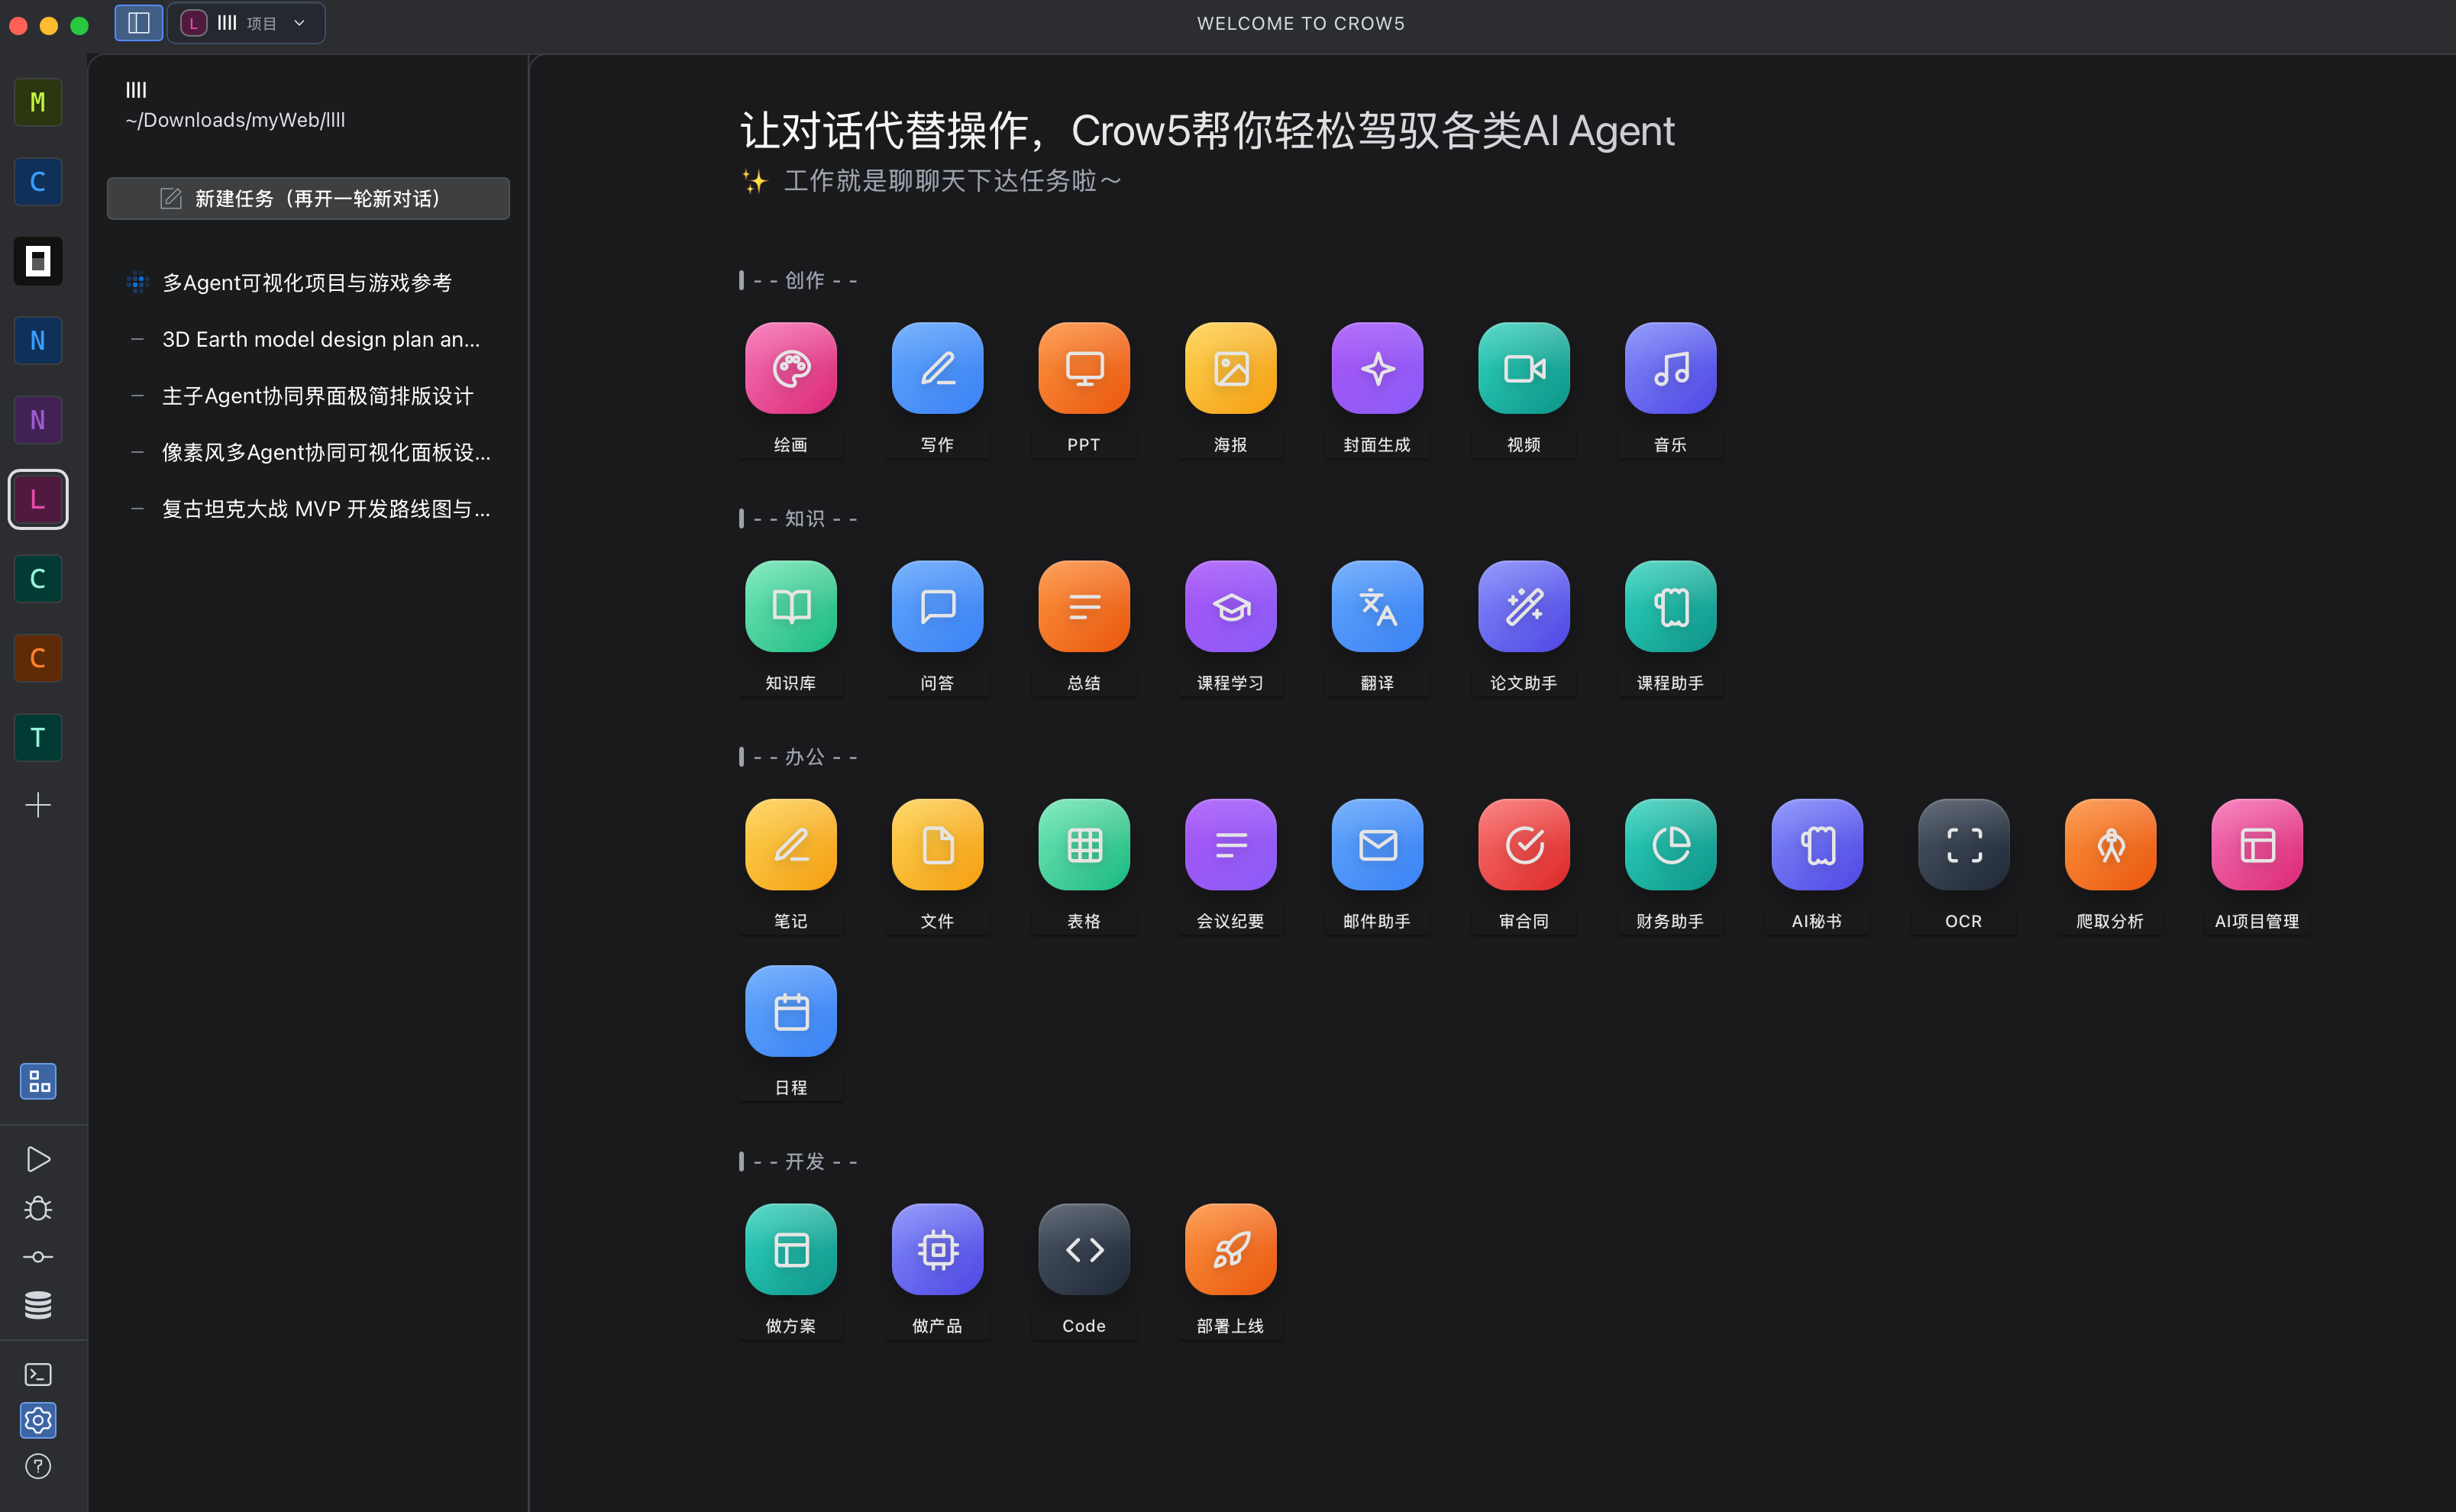Open the Code agent icon
Screen dimensions: 2456x1512
tap(1084, 1249)
